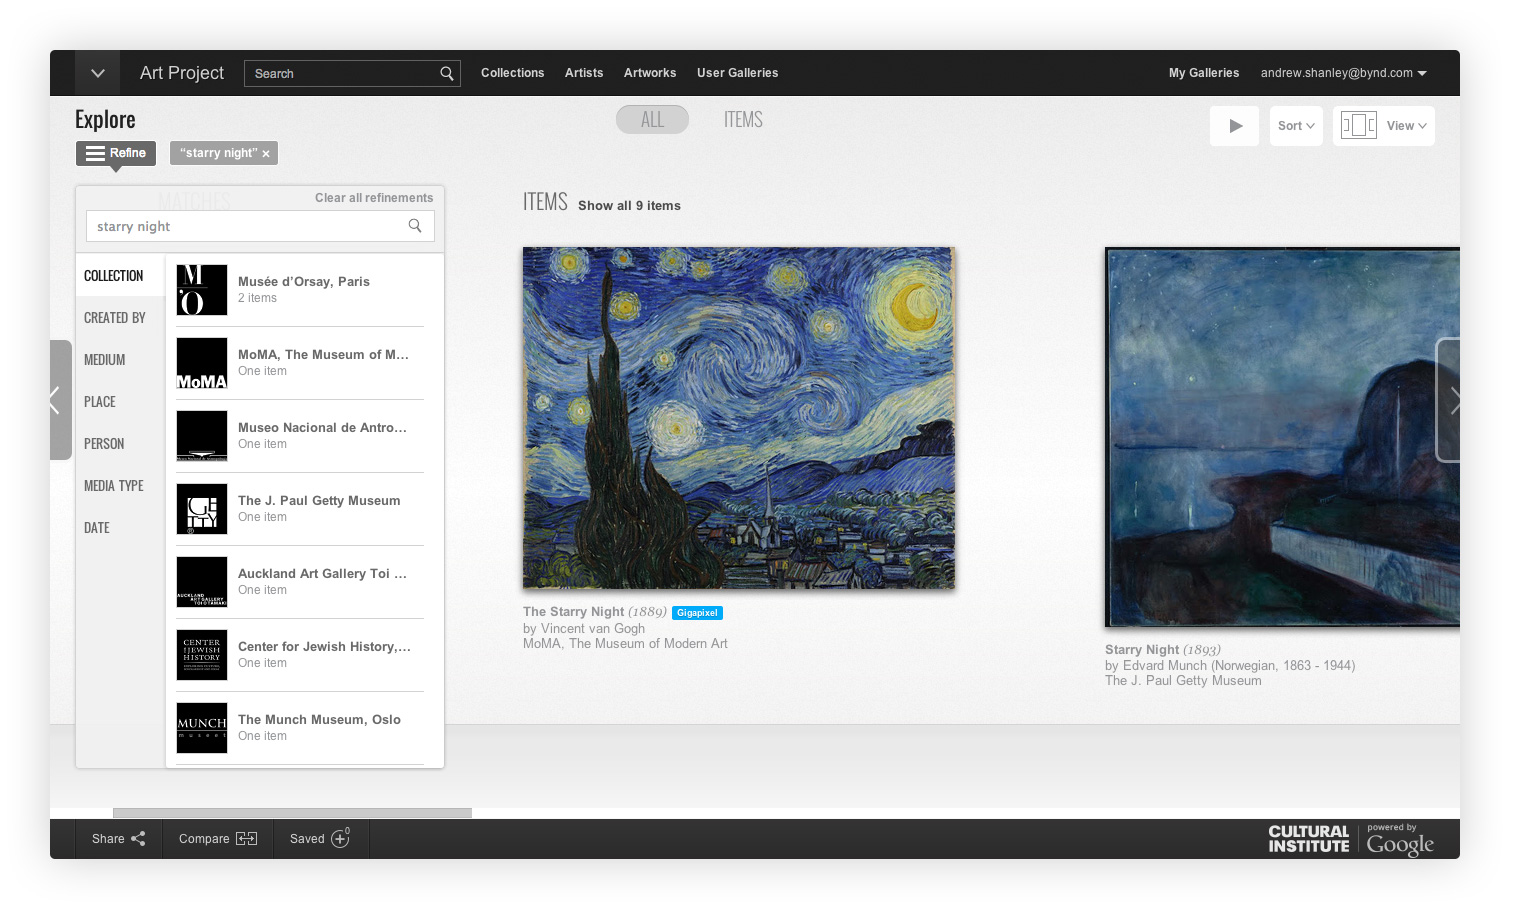Open the andrew.shanley@bynd.com account dropdown
Image resolution: width=1515 pixels, height=909 pixels.
coord(1343,73)
